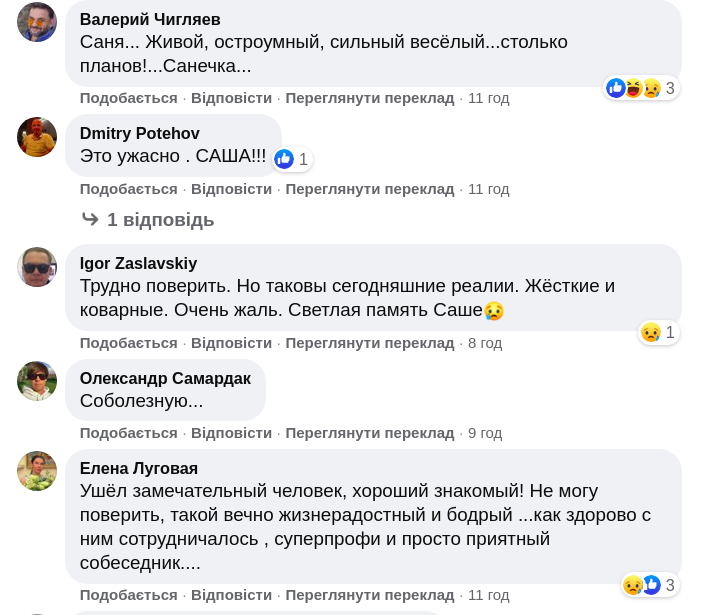The width and height of the screenshot is (727, 615).
Task: View translation of Igor Zaslavskiy's comment
Action: [369, 343]
